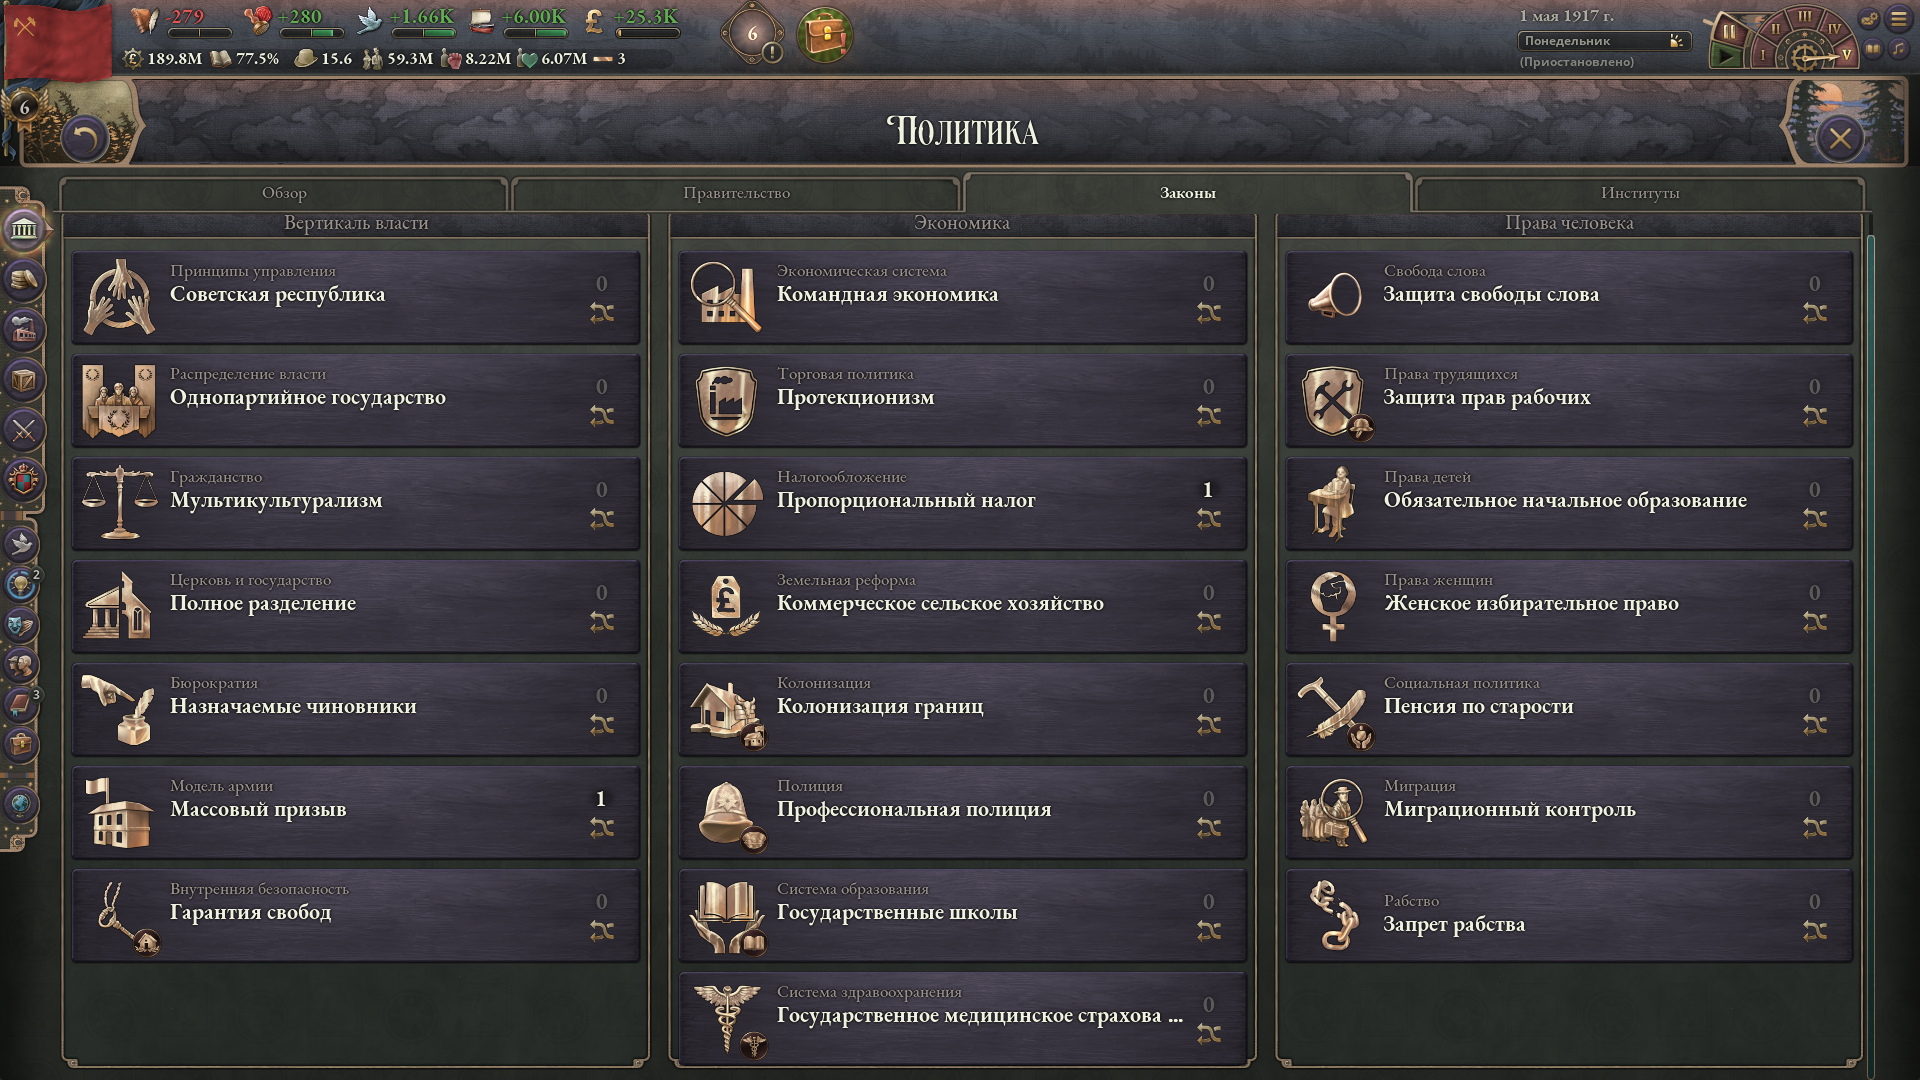1920x1080 pixels.
Task: Open the globe map sidebar icon
Action: [21, 804]
